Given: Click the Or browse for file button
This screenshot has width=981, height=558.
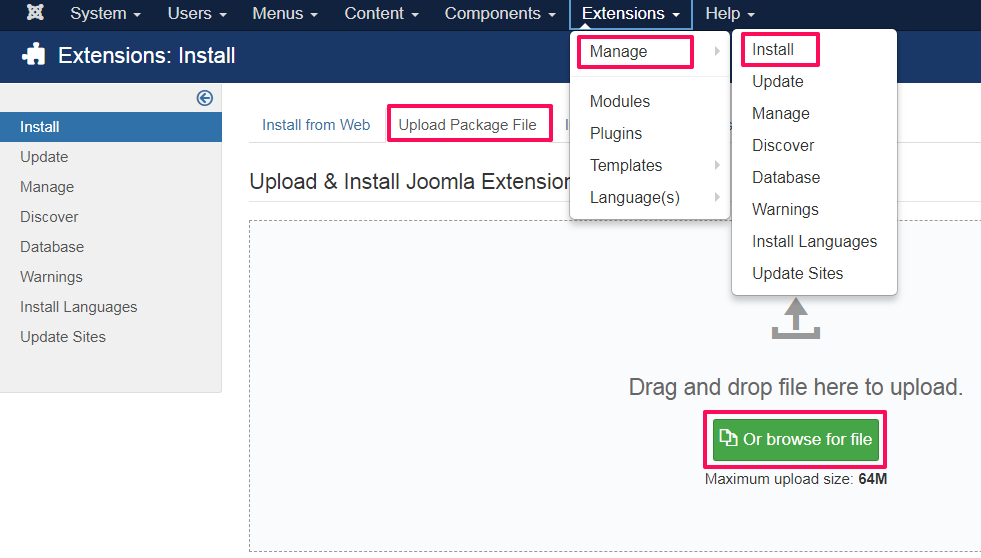Looking at the screenshot, I should coord(795,440).
